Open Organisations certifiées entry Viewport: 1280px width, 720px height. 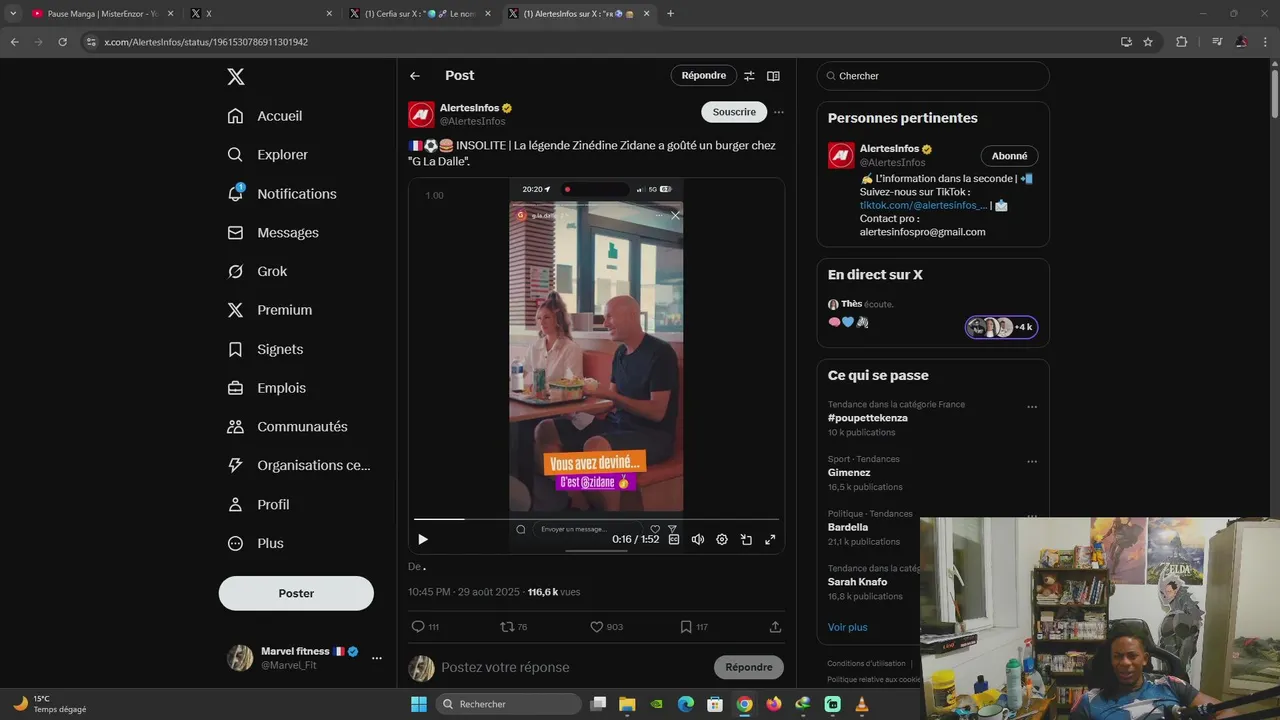(299, 465)
